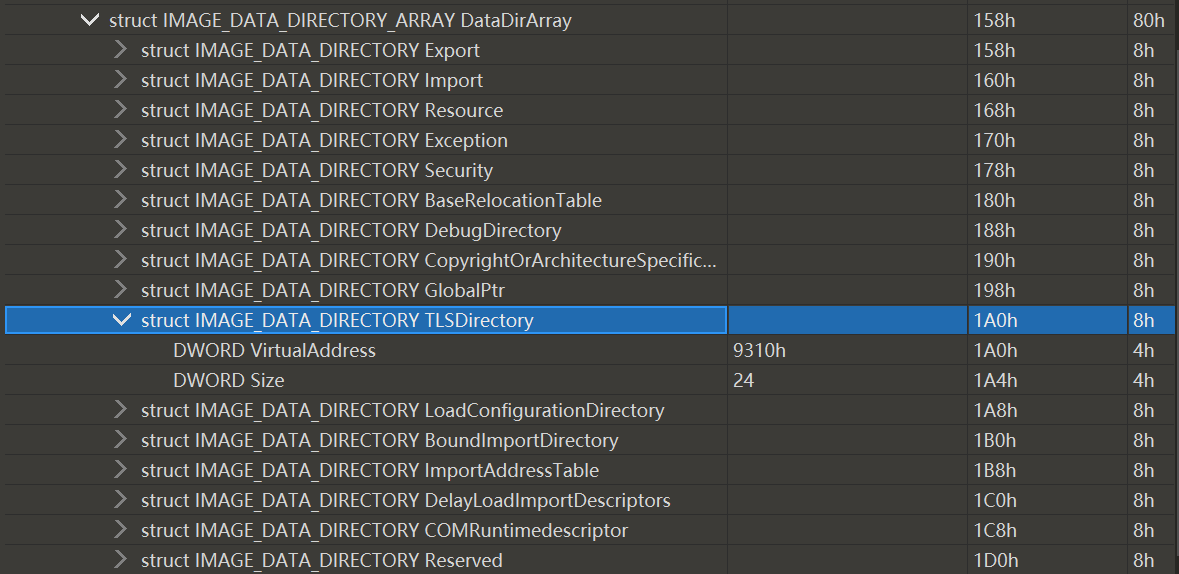Click start offset 178h of Security

click(x=994, y=171)
